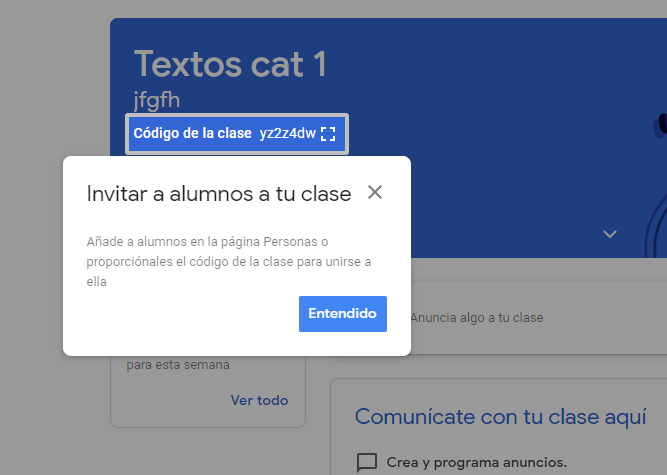
Task: Click the Código de la clase label
Action: (192, 134)
